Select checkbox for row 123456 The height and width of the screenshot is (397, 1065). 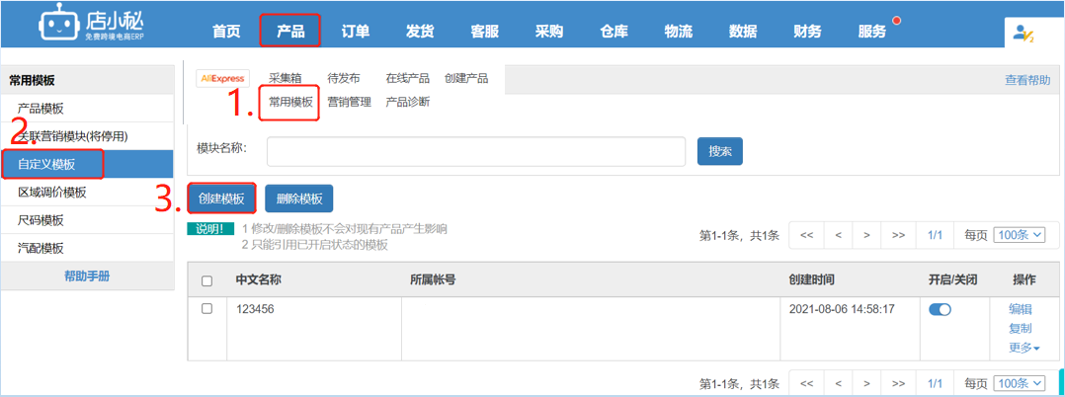(x=207, y=309)
